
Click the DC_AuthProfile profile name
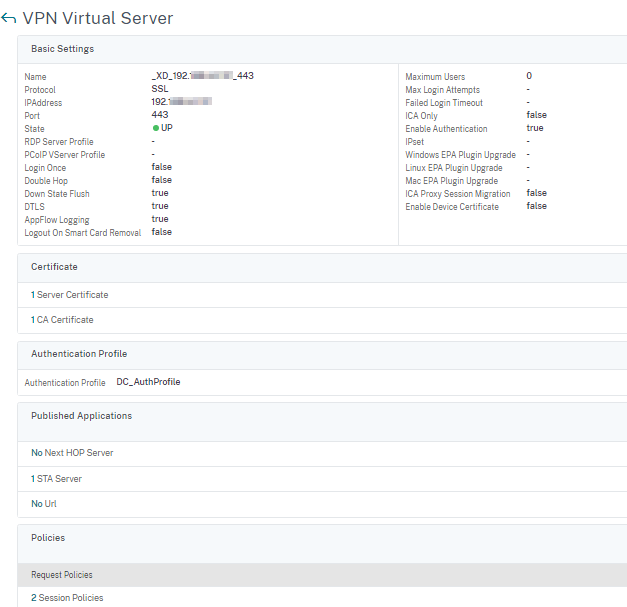148,382
